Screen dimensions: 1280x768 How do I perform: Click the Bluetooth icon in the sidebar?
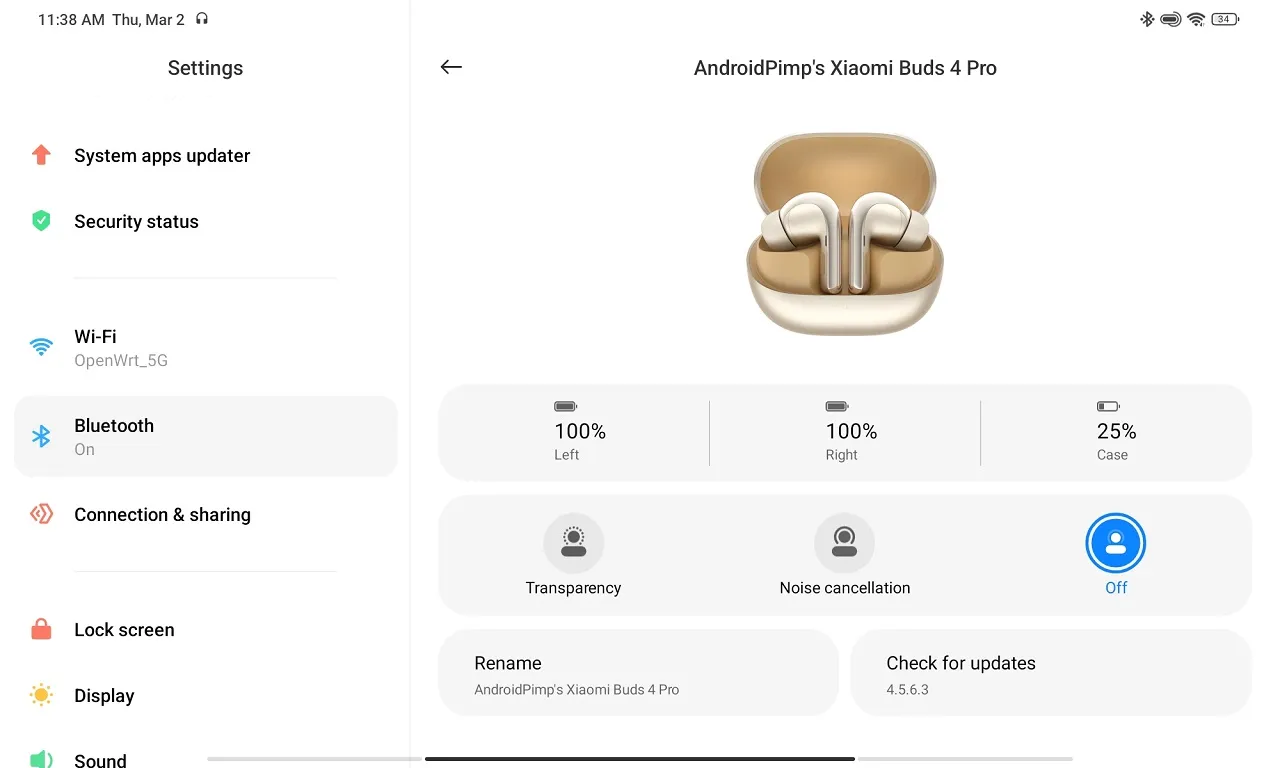coord(41,436)
